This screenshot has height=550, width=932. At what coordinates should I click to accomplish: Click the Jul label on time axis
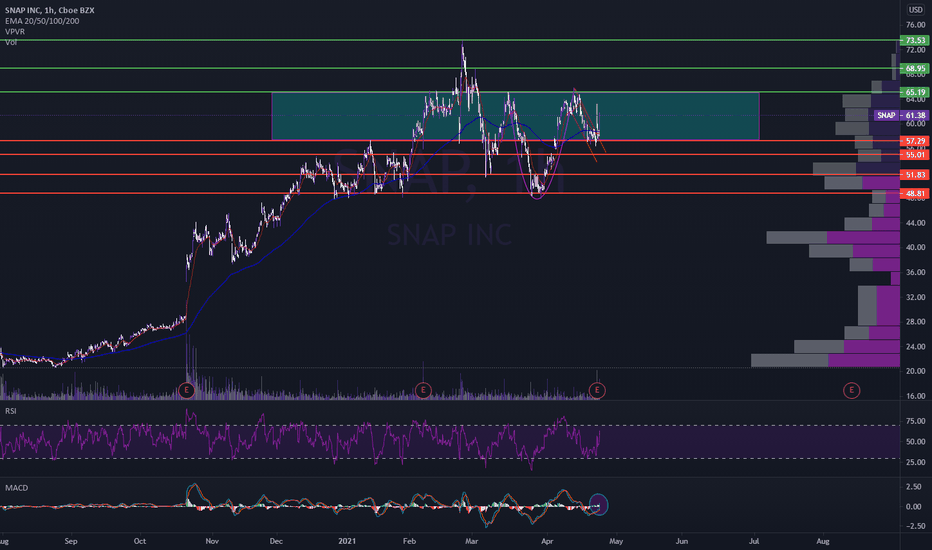(754, 541)
